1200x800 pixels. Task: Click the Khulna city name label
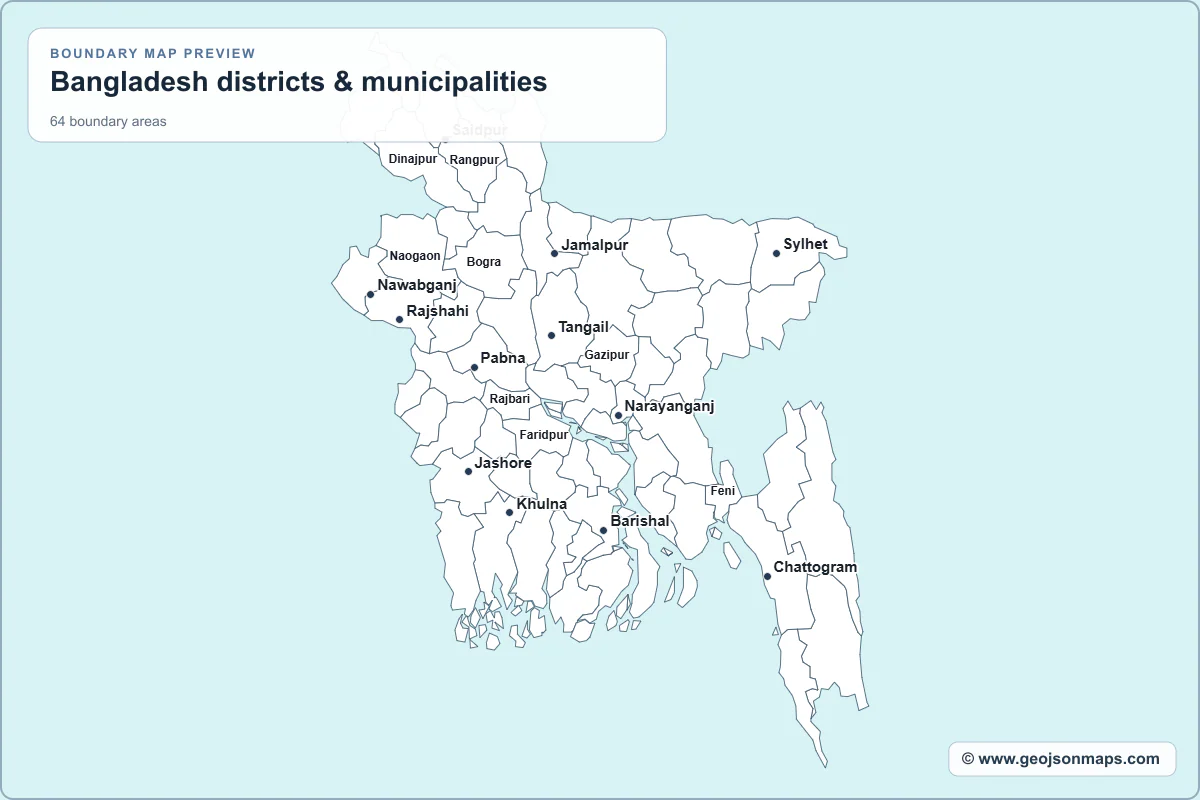click(x=542, y=504)
